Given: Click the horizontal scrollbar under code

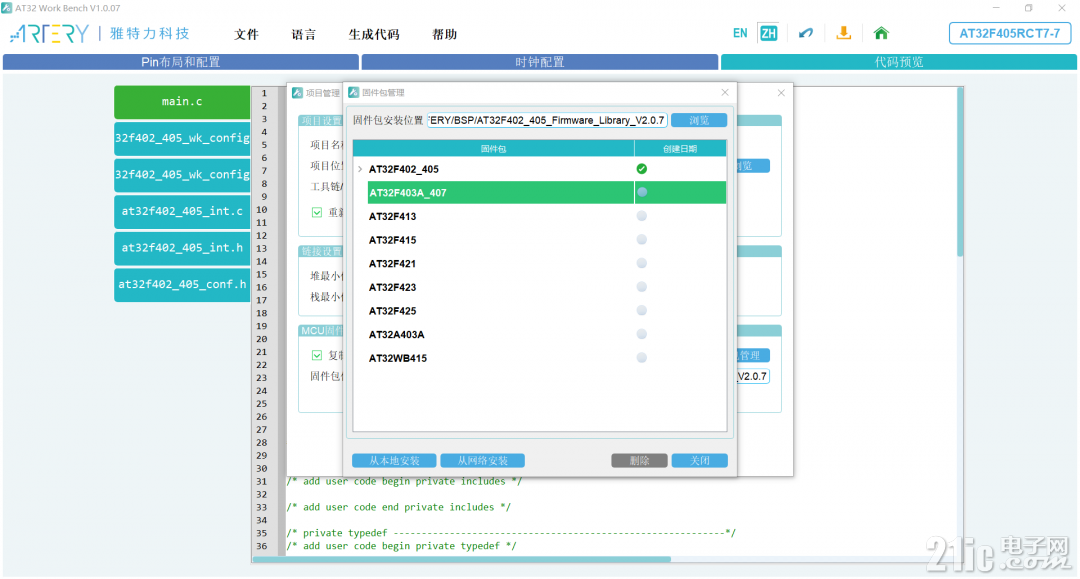Looking at the screenshot, I should pos(461,559).
